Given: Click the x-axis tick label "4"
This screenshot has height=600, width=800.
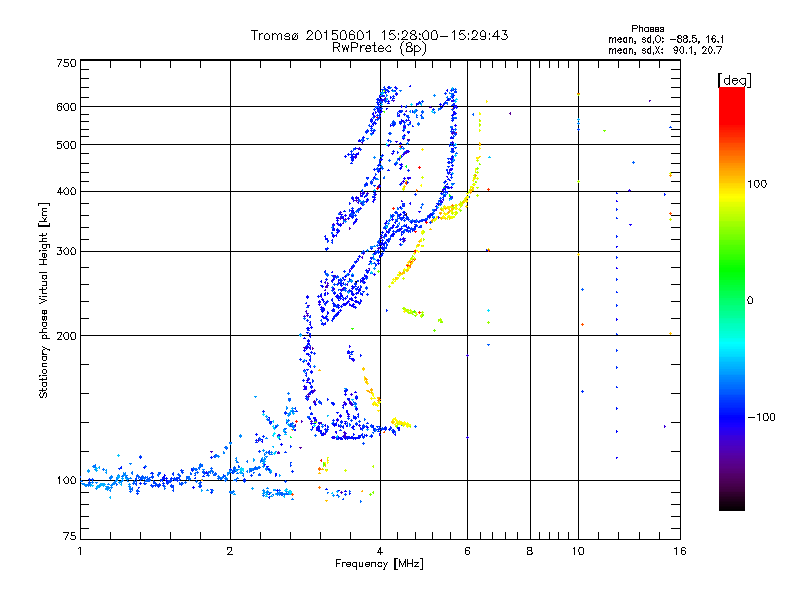Looking at the screenshot, I should point(380,551).
